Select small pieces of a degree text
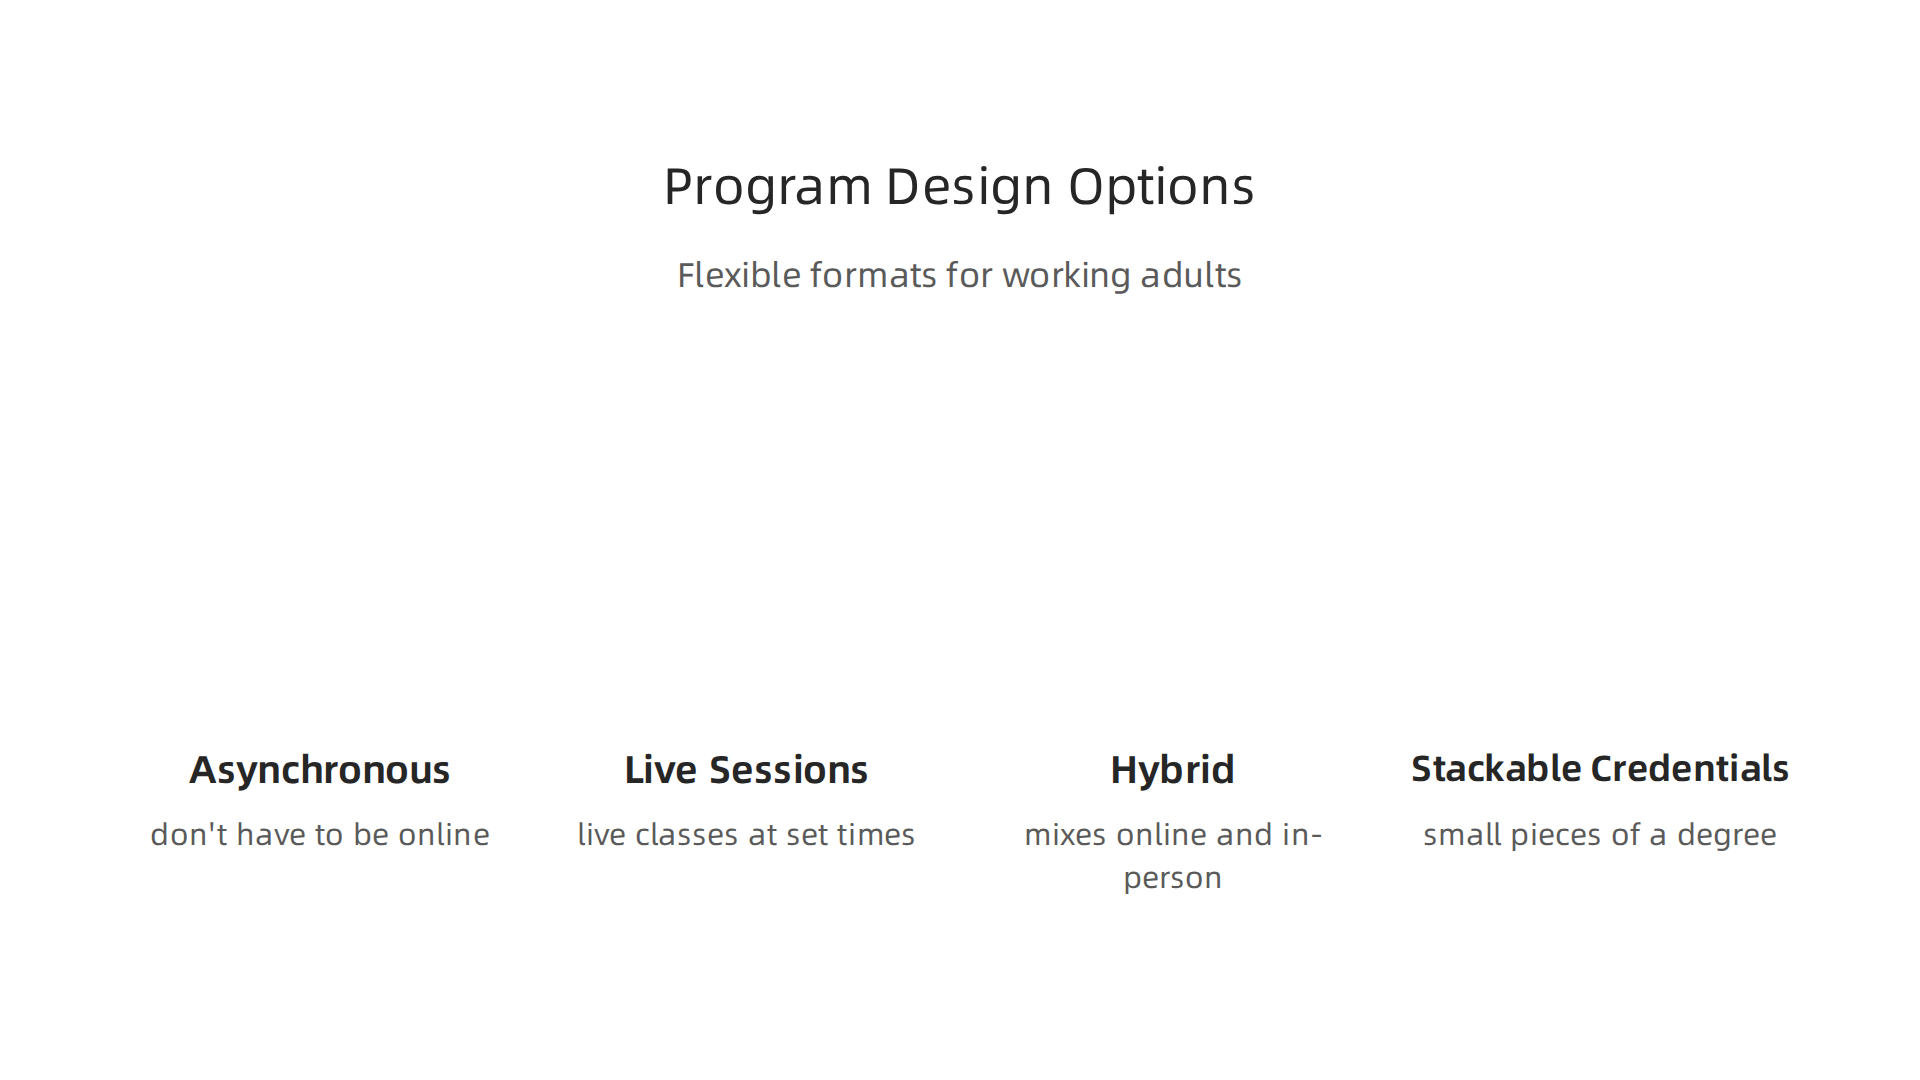 tap(1600, 835)
